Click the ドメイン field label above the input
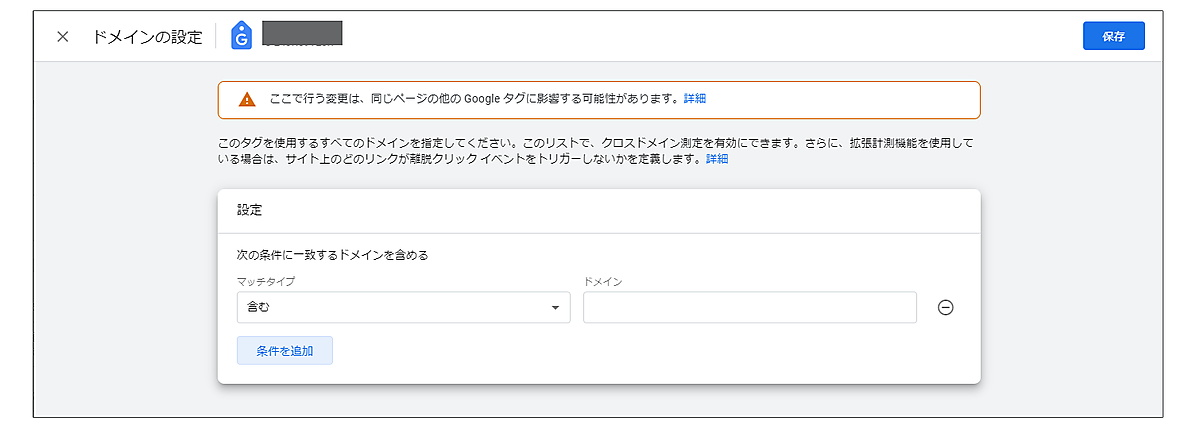The height and width of the screenshot is (429, 1200). (602, 282)
